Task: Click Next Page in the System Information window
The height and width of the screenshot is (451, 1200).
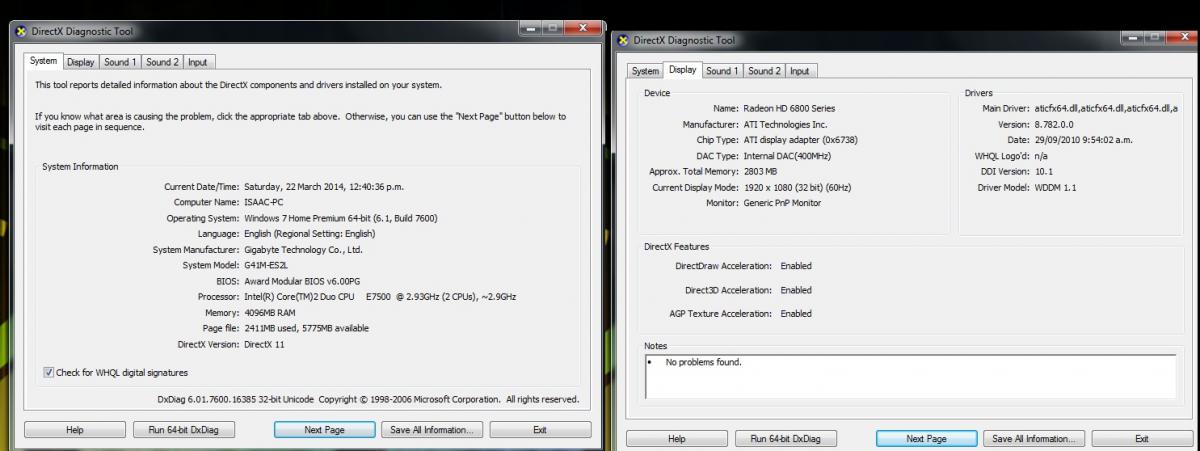Action: point(324,430)
